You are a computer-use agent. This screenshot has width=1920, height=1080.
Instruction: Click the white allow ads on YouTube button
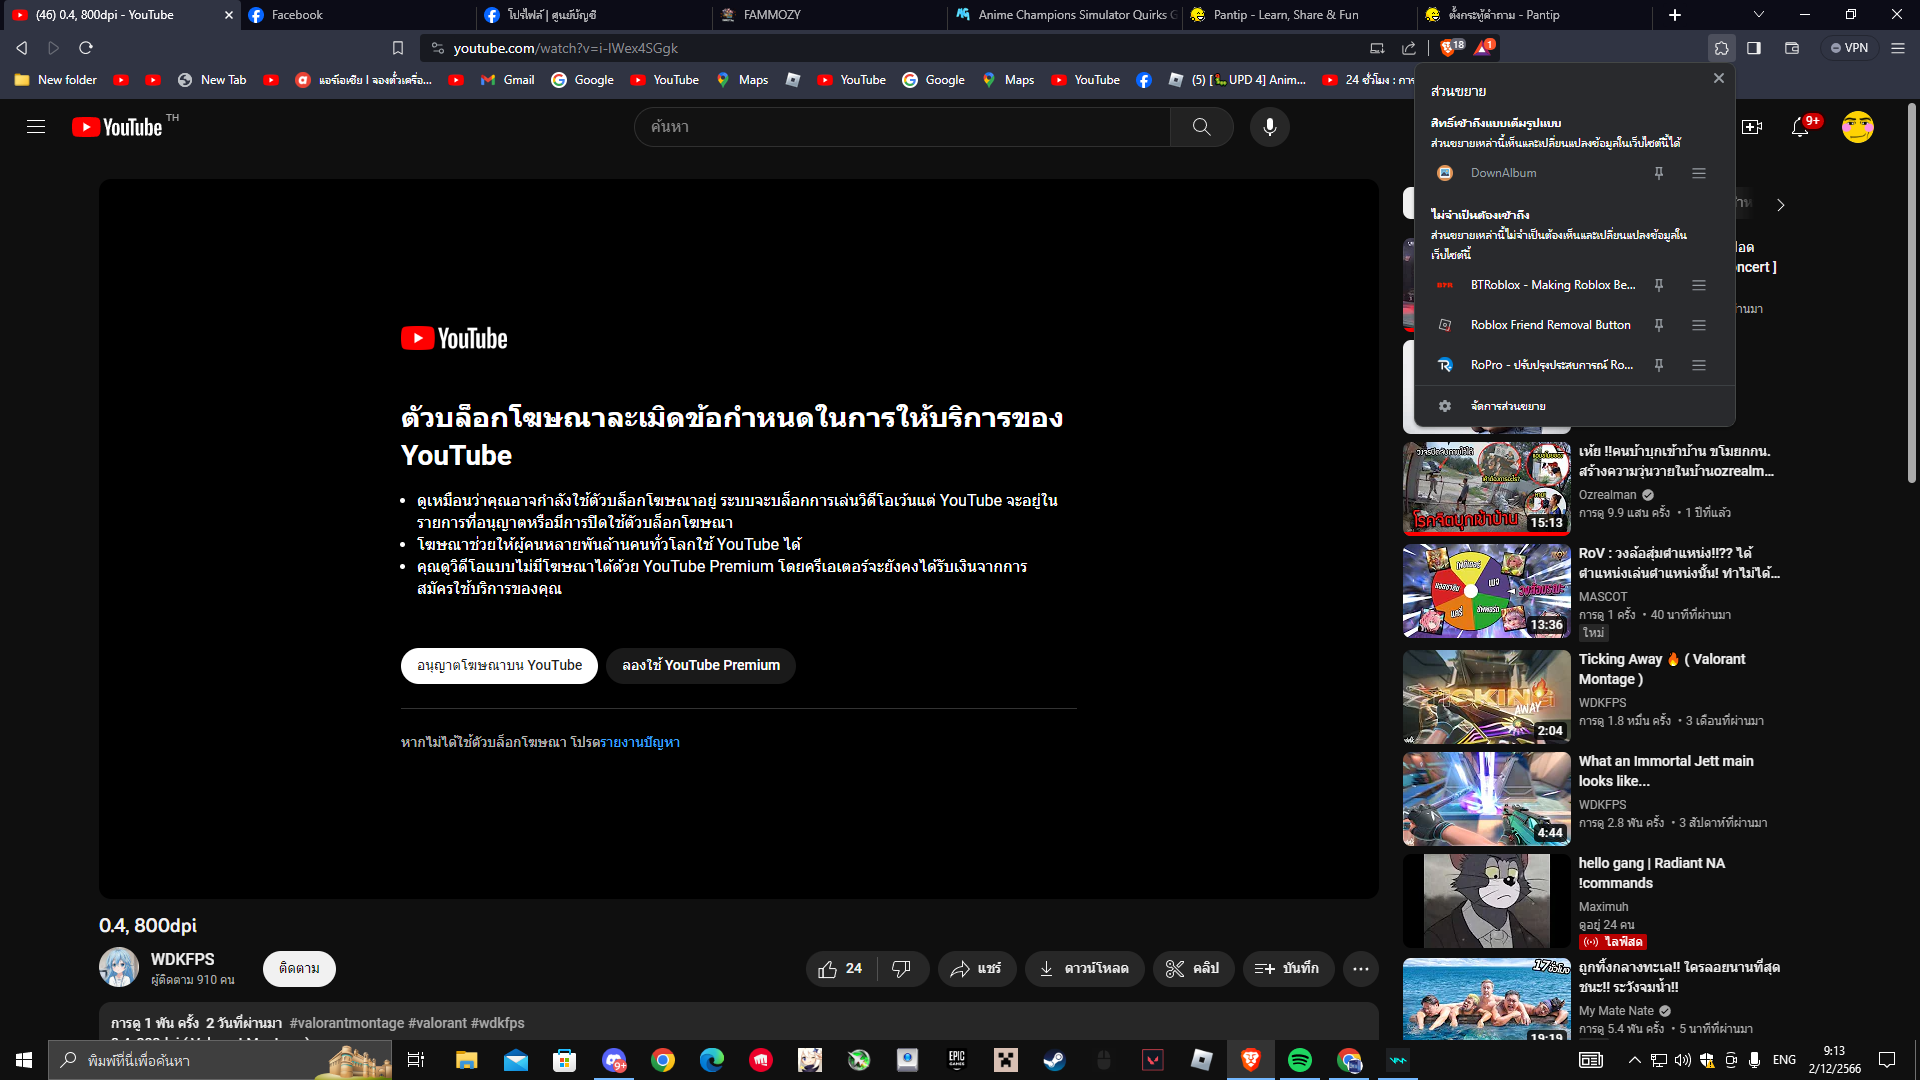click(499, 666)
